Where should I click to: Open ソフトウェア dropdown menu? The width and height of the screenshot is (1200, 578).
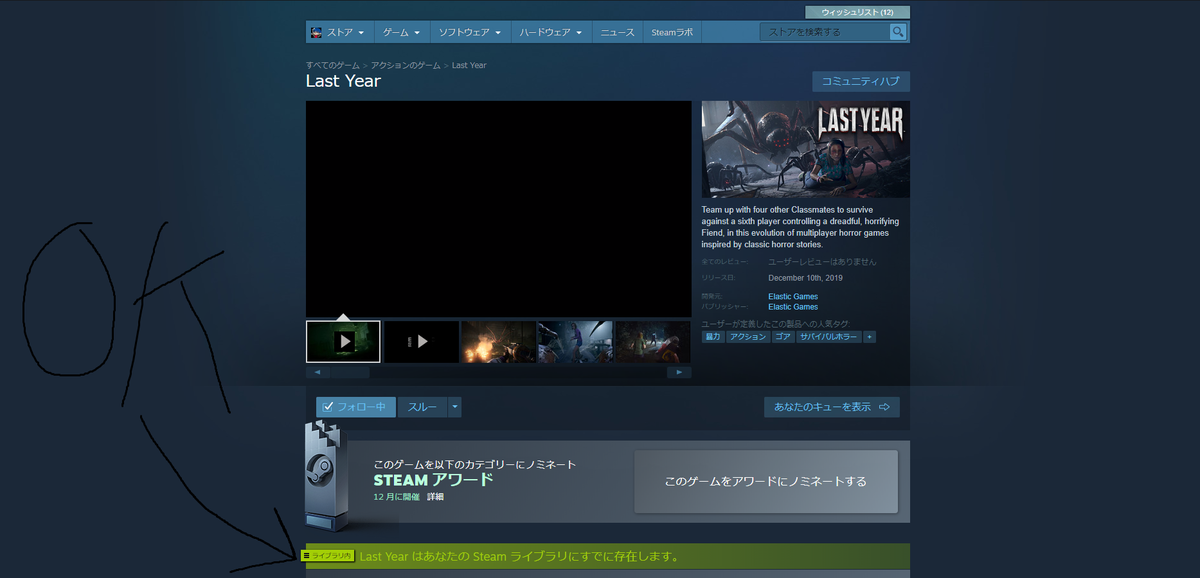point(470,32)
